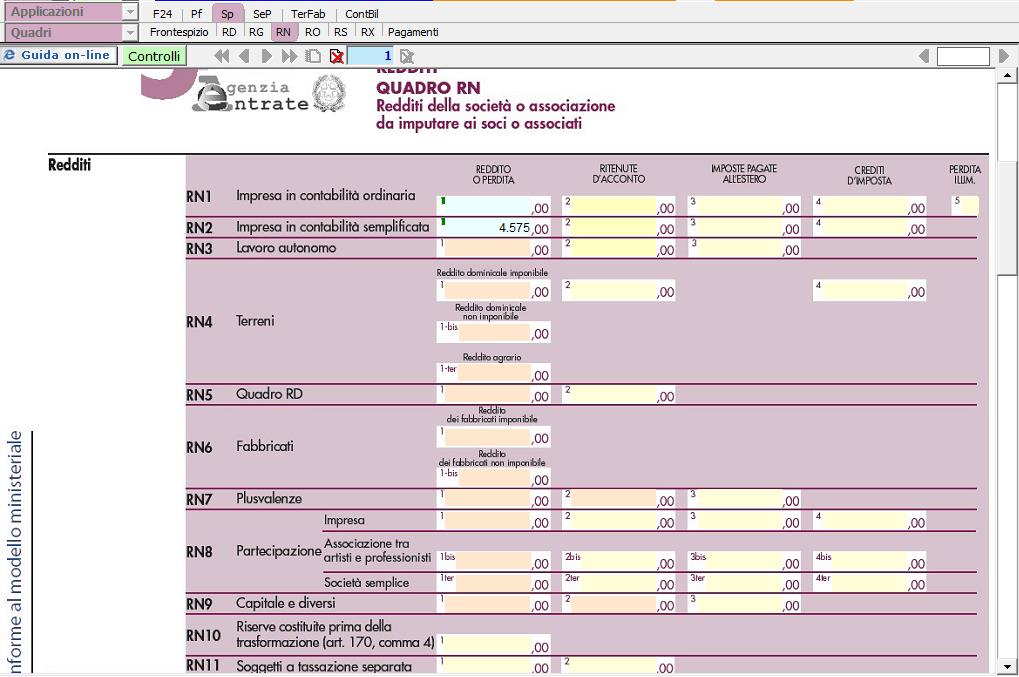Go to next module page arrow

[x=266, y=57]
